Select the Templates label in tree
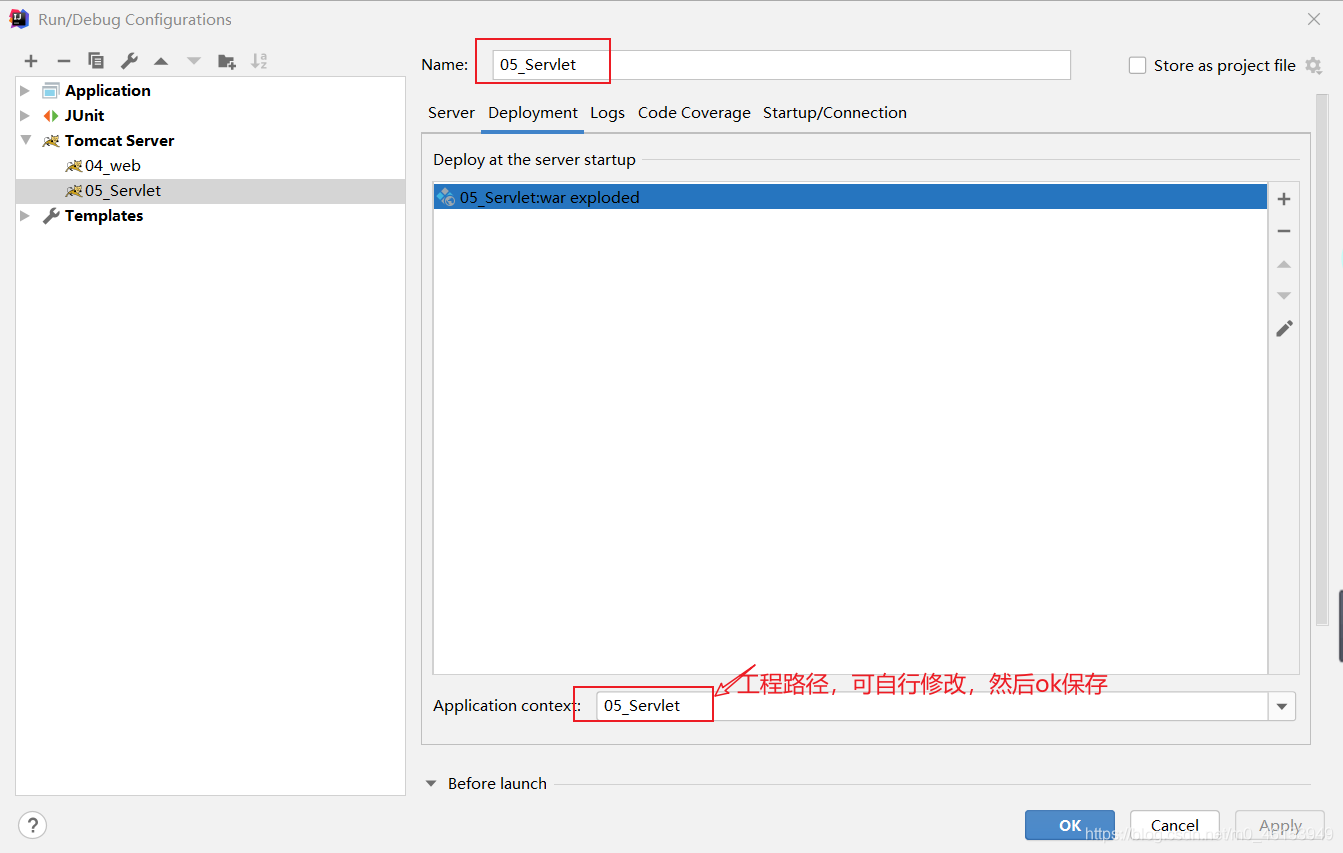1343x853 pixels. coord(104,216)
